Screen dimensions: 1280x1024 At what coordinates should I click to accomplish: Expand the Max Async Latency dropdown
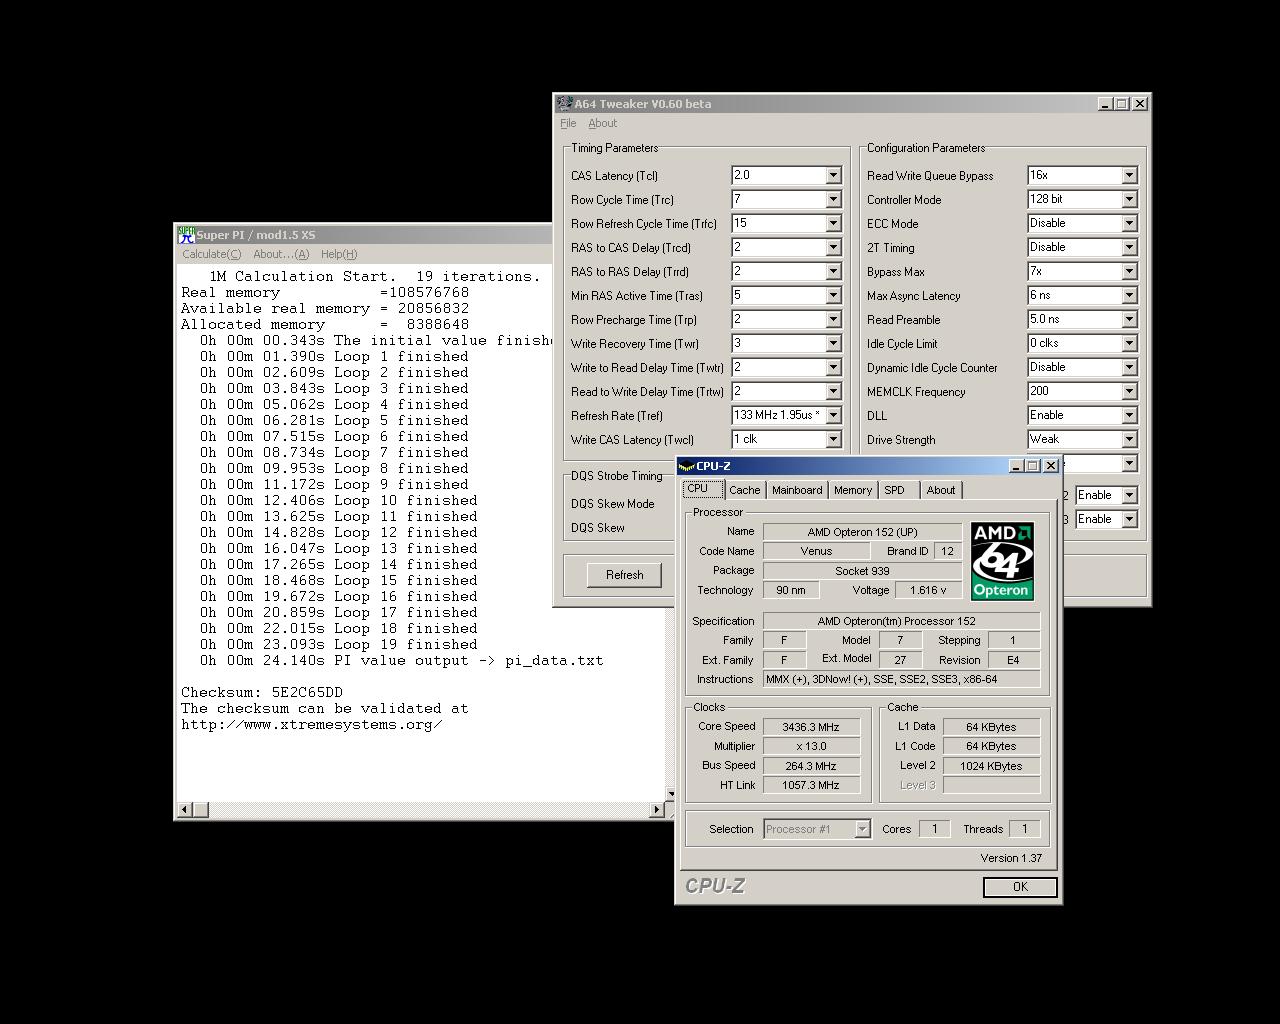pyautogui.click(x=1129, y=295)
